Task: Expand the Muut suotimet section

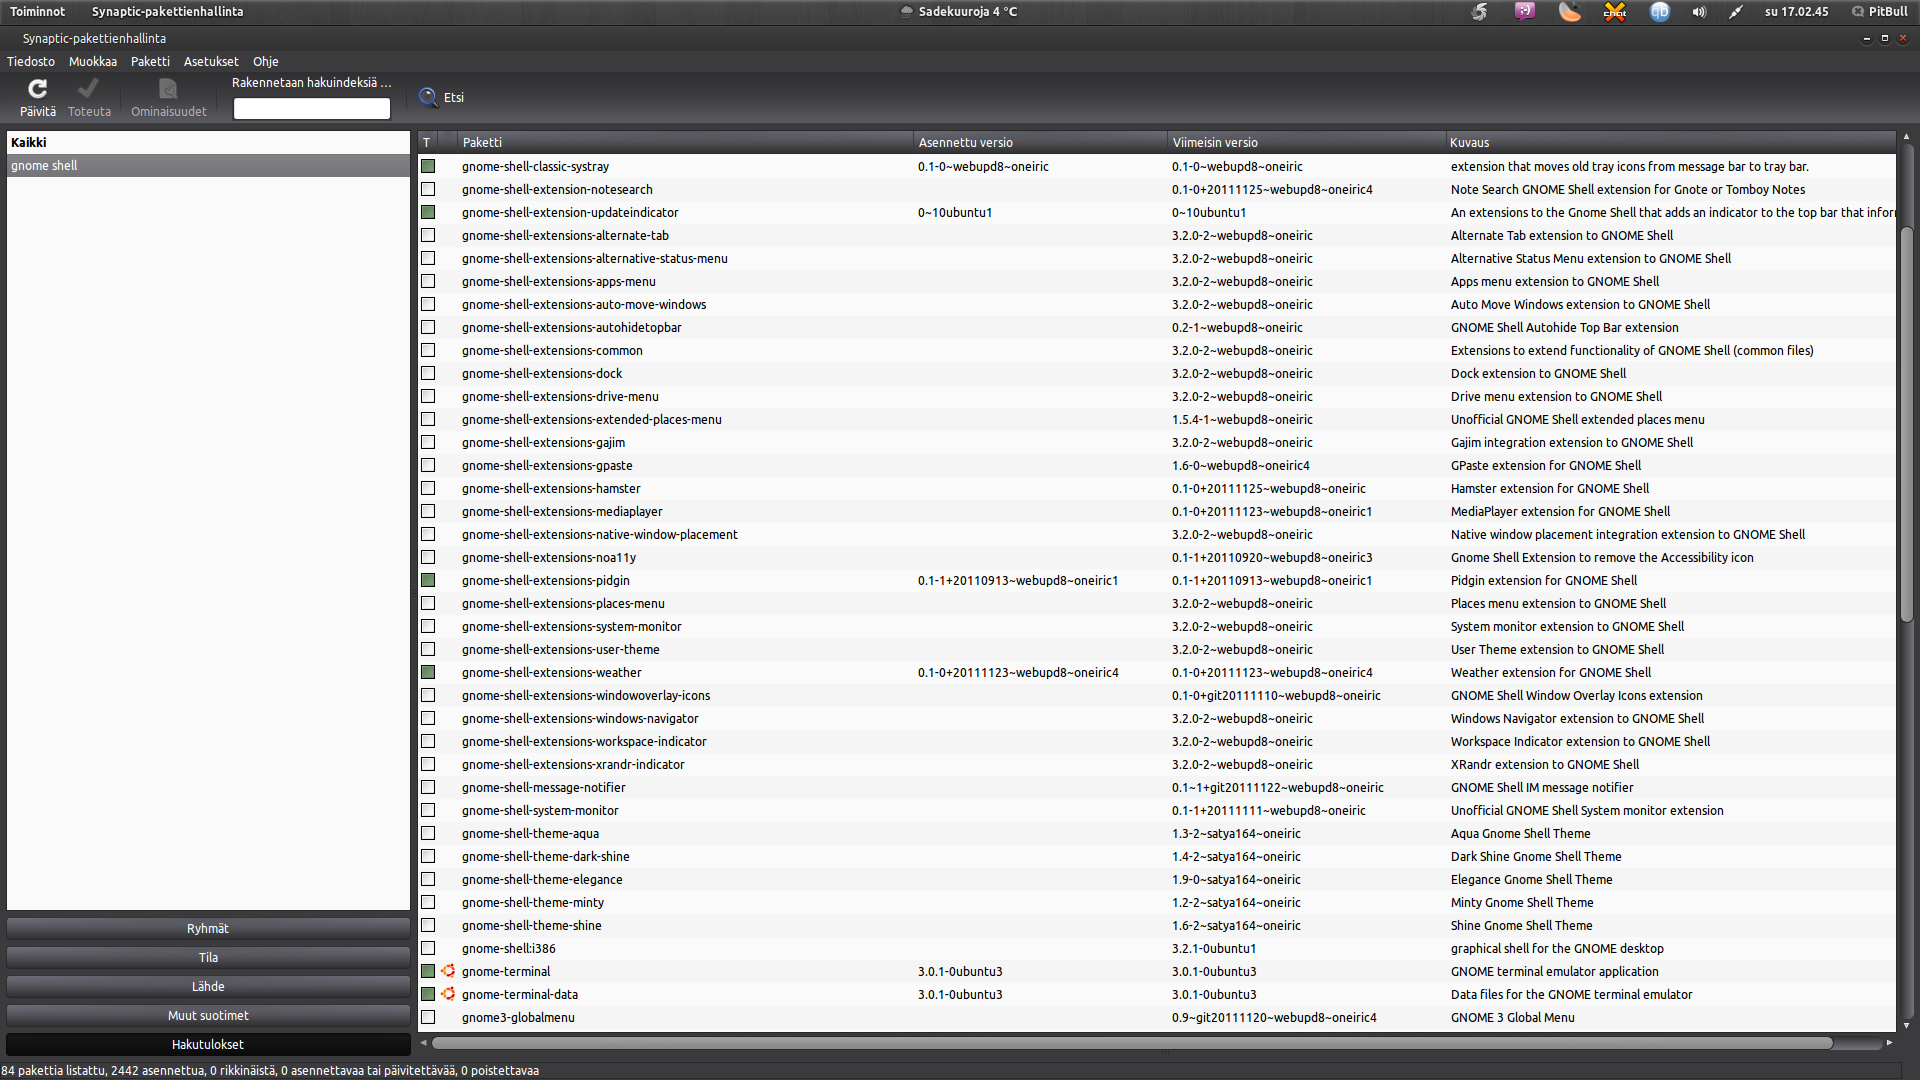Action: [208, 1016]
